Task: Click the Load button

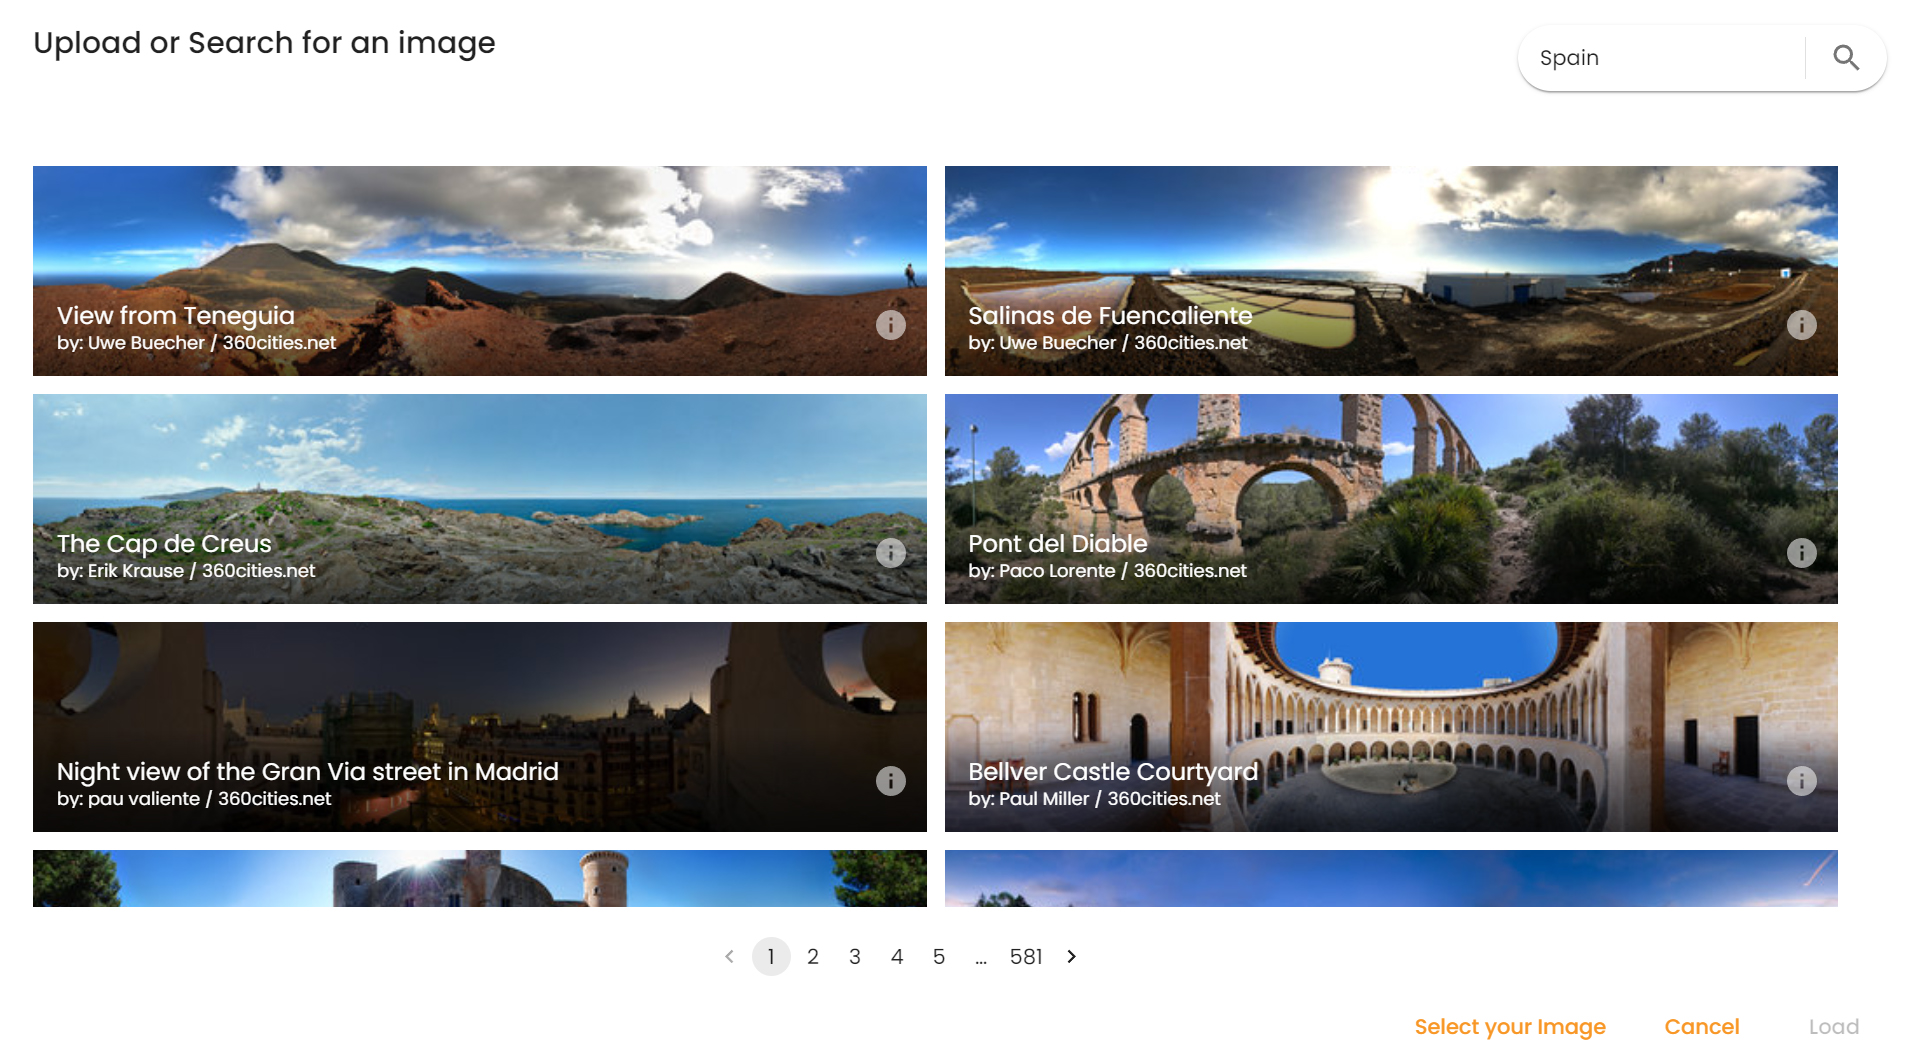Action: pos(1834,1027)
